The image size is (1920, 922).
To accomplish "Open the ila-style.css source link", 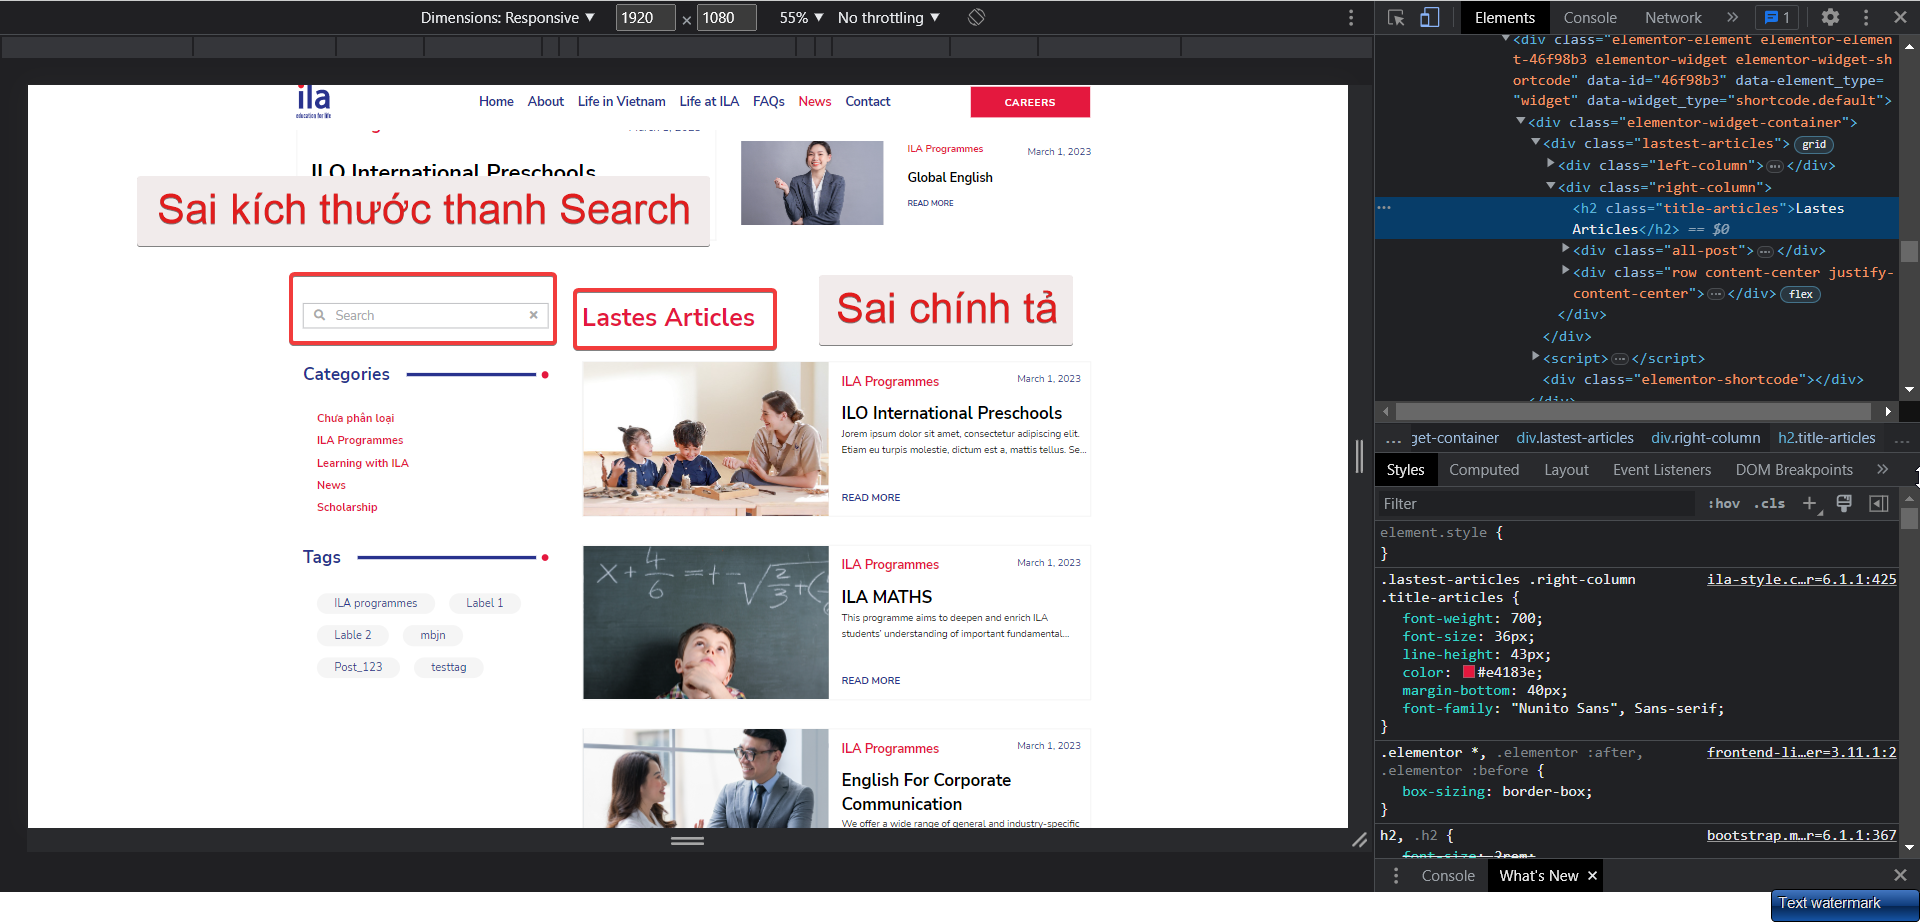I will point(1801,579).
